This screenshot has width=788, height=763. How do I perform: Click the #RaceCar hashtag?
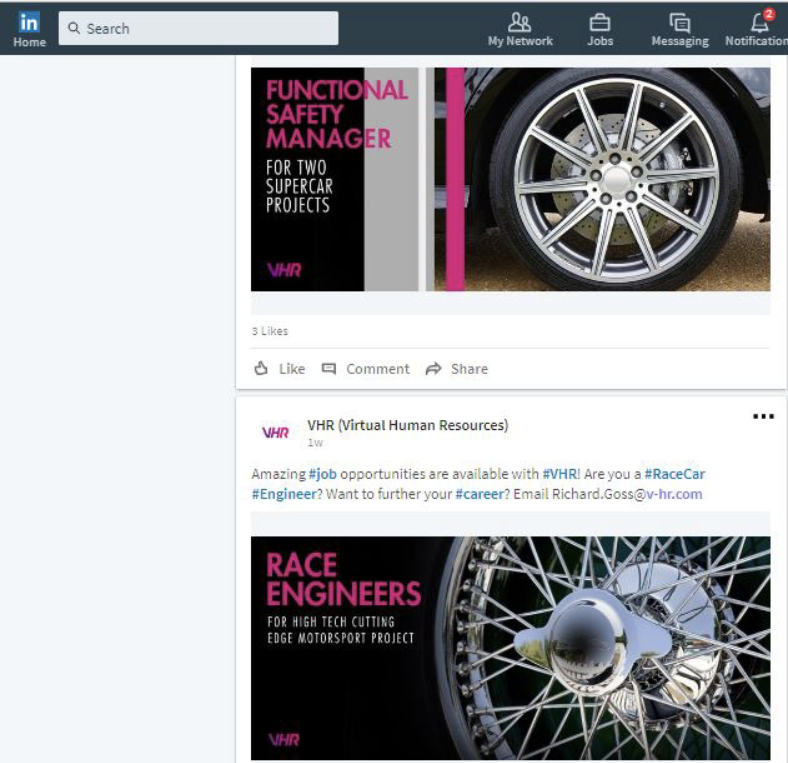pos(675,474)
